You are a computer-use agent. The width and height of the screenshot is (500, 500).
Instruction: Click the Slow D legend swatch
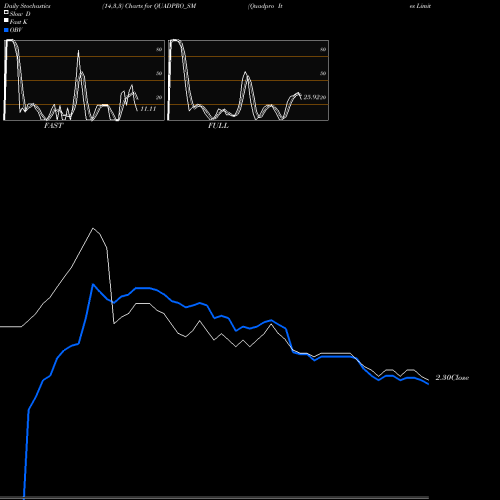click(x=6, y=12)
